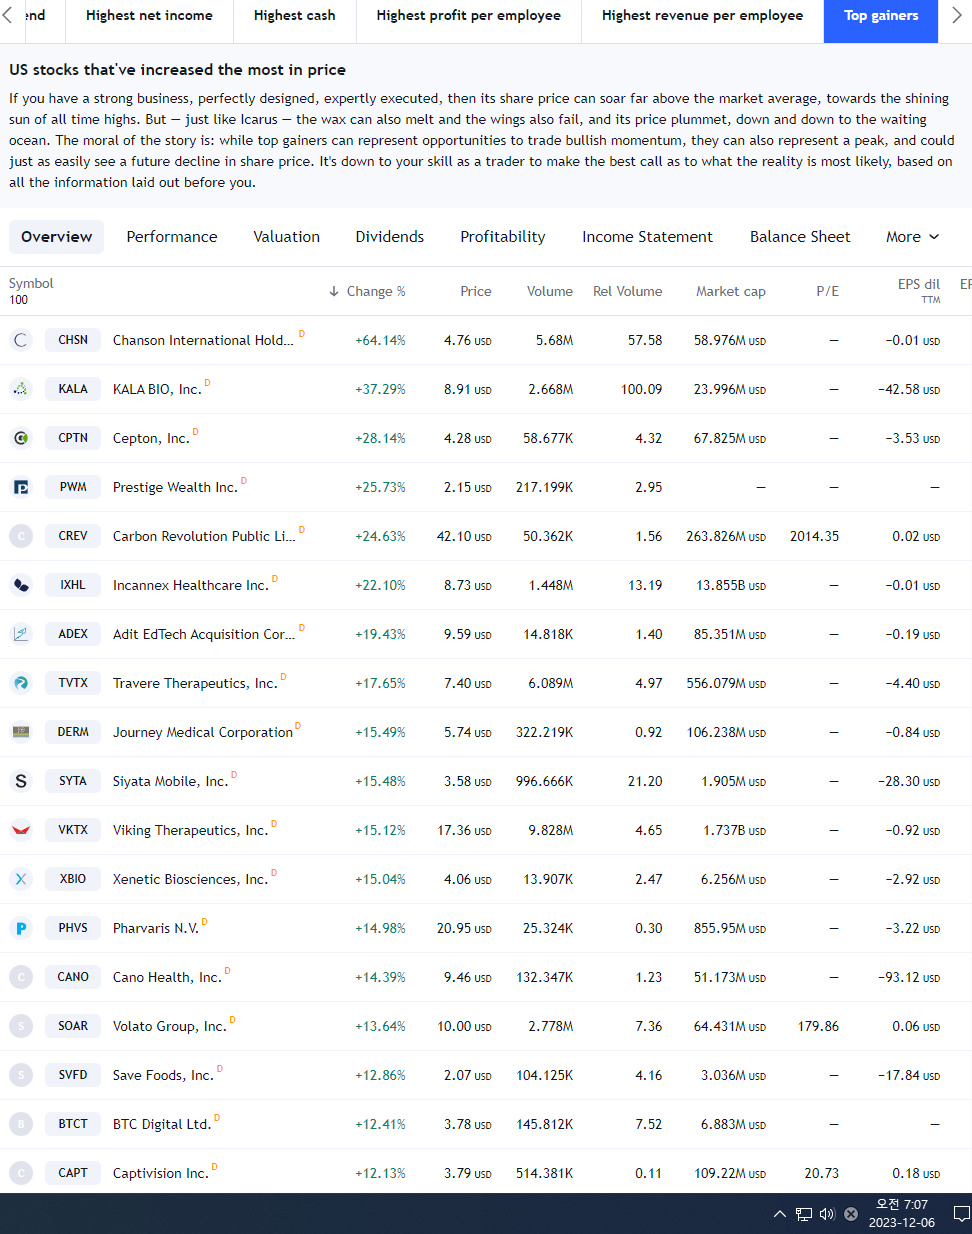
Task: Open the Windows notification center
Action: [x=961, y=1214]
